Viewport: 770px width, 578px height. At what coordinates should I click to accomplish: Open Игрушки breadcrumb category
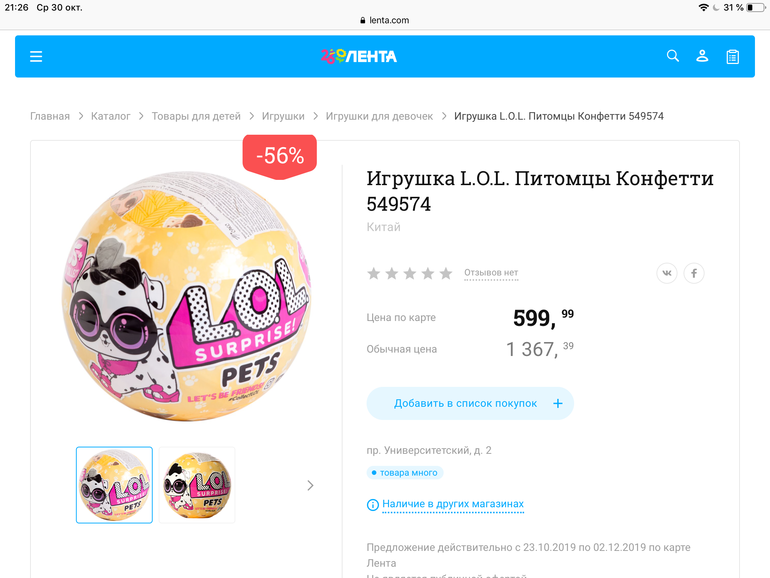pos(283,116)
